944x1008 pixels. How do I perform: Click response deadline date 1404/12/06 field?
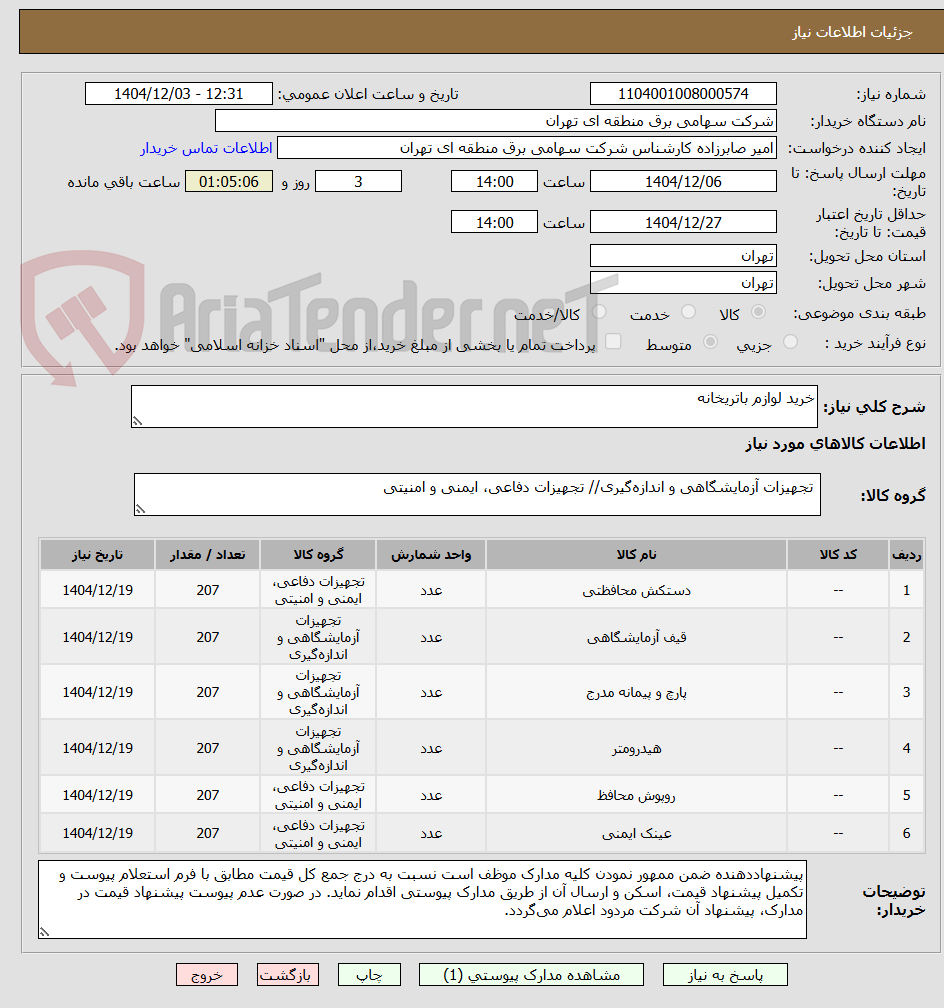coord(683,181)
